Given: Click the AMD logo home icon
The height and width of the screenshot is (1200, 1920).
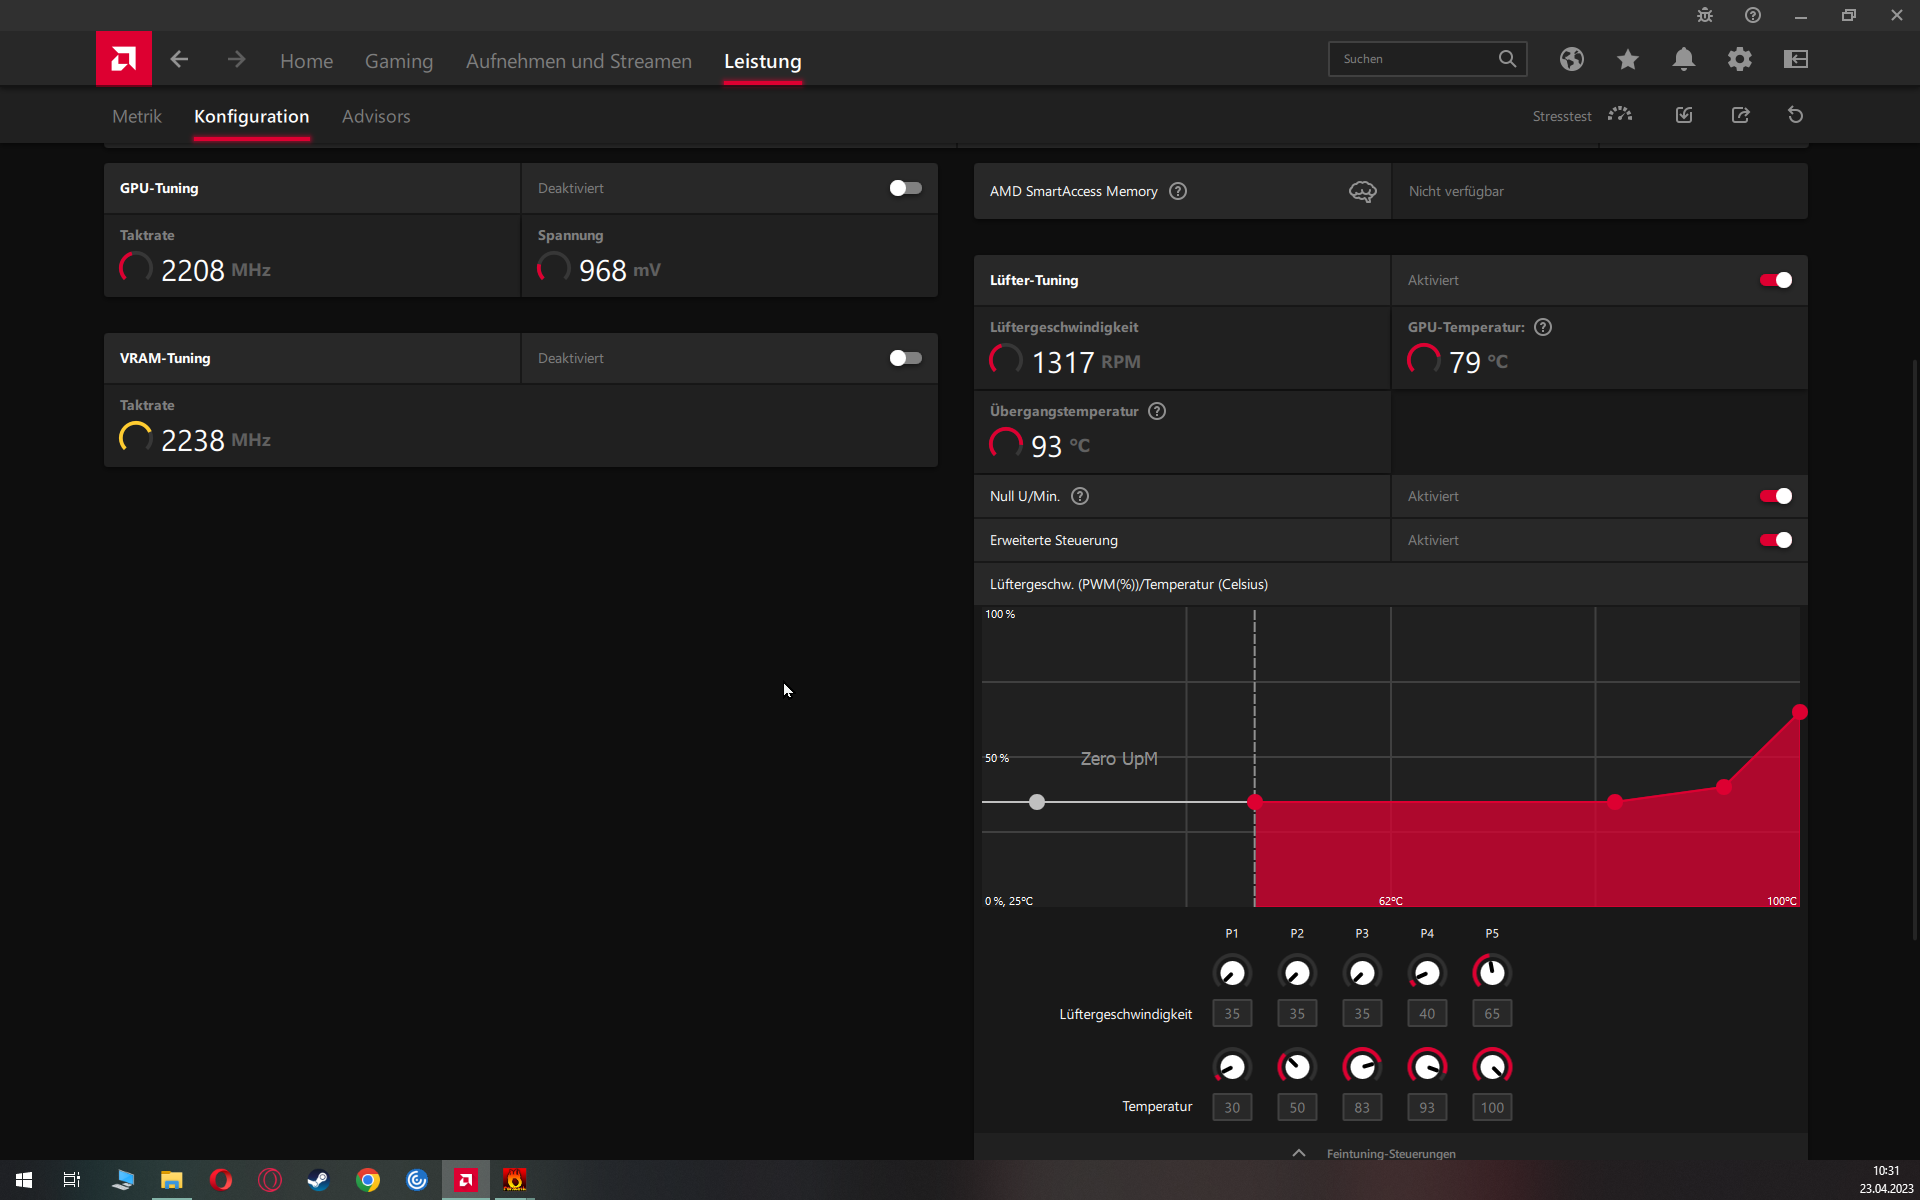Looking at the screenshot, I should point(124,59).
